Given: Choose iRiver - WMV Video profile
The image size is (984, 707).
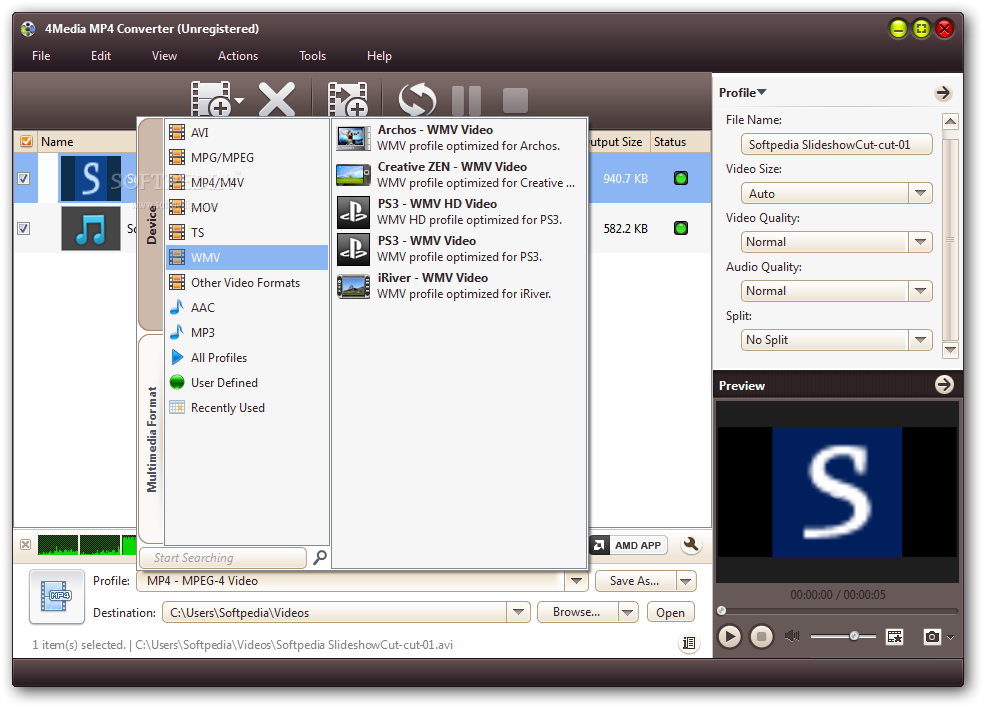Looking at the screenshot, I should pyautogui.click(x=459, y=285).
